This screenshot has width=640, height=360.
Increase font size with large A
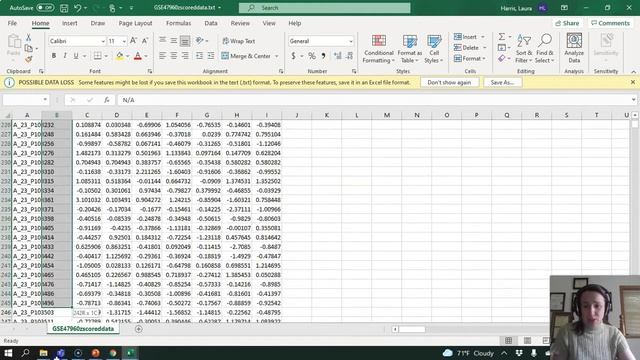point(133,41)
